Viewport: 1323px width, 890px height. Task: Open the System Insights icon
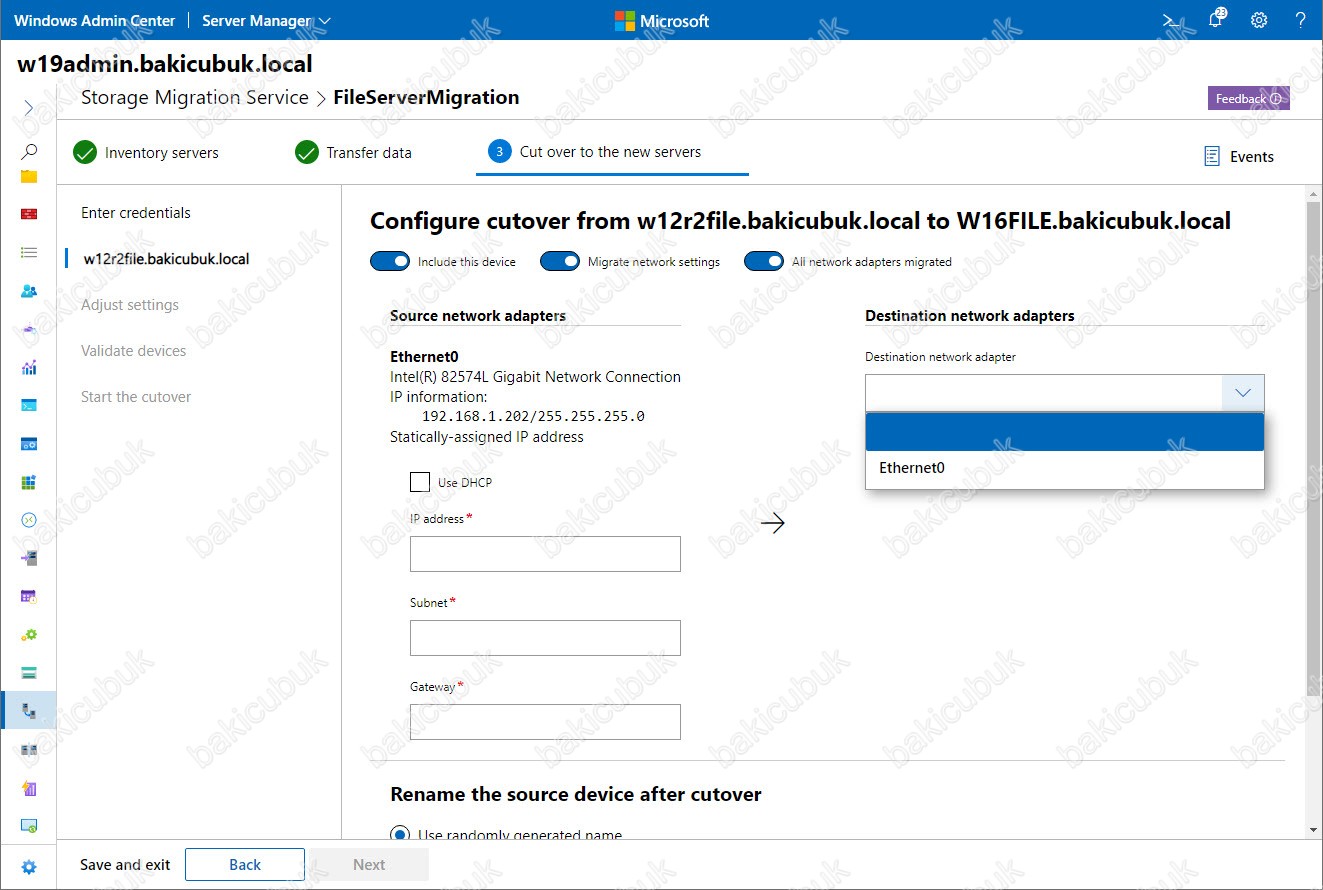(29, 788)
